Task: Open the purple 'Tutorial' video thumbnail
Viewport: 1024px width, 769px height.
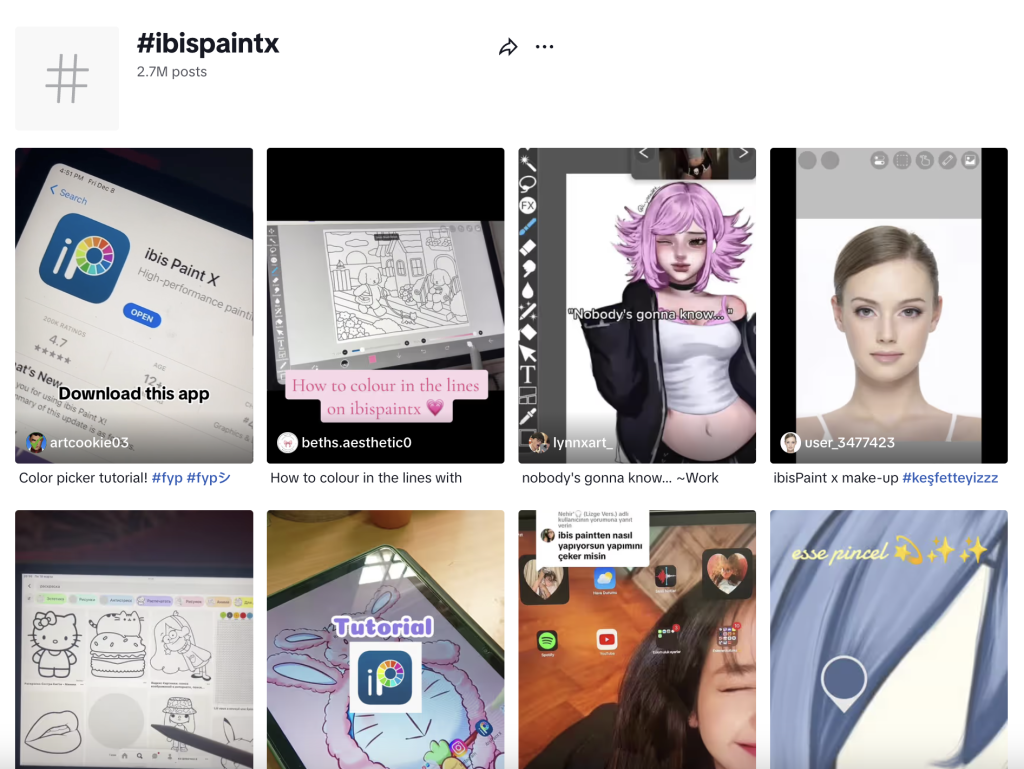Action: 385,640
